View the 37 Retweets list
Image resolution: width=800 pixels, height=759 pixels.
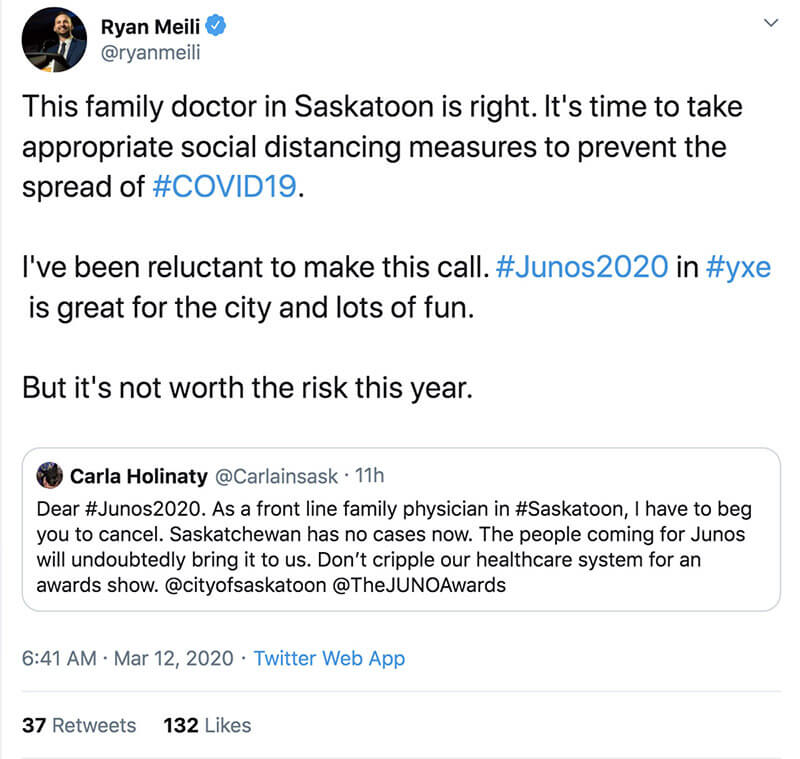pos(80,726)
